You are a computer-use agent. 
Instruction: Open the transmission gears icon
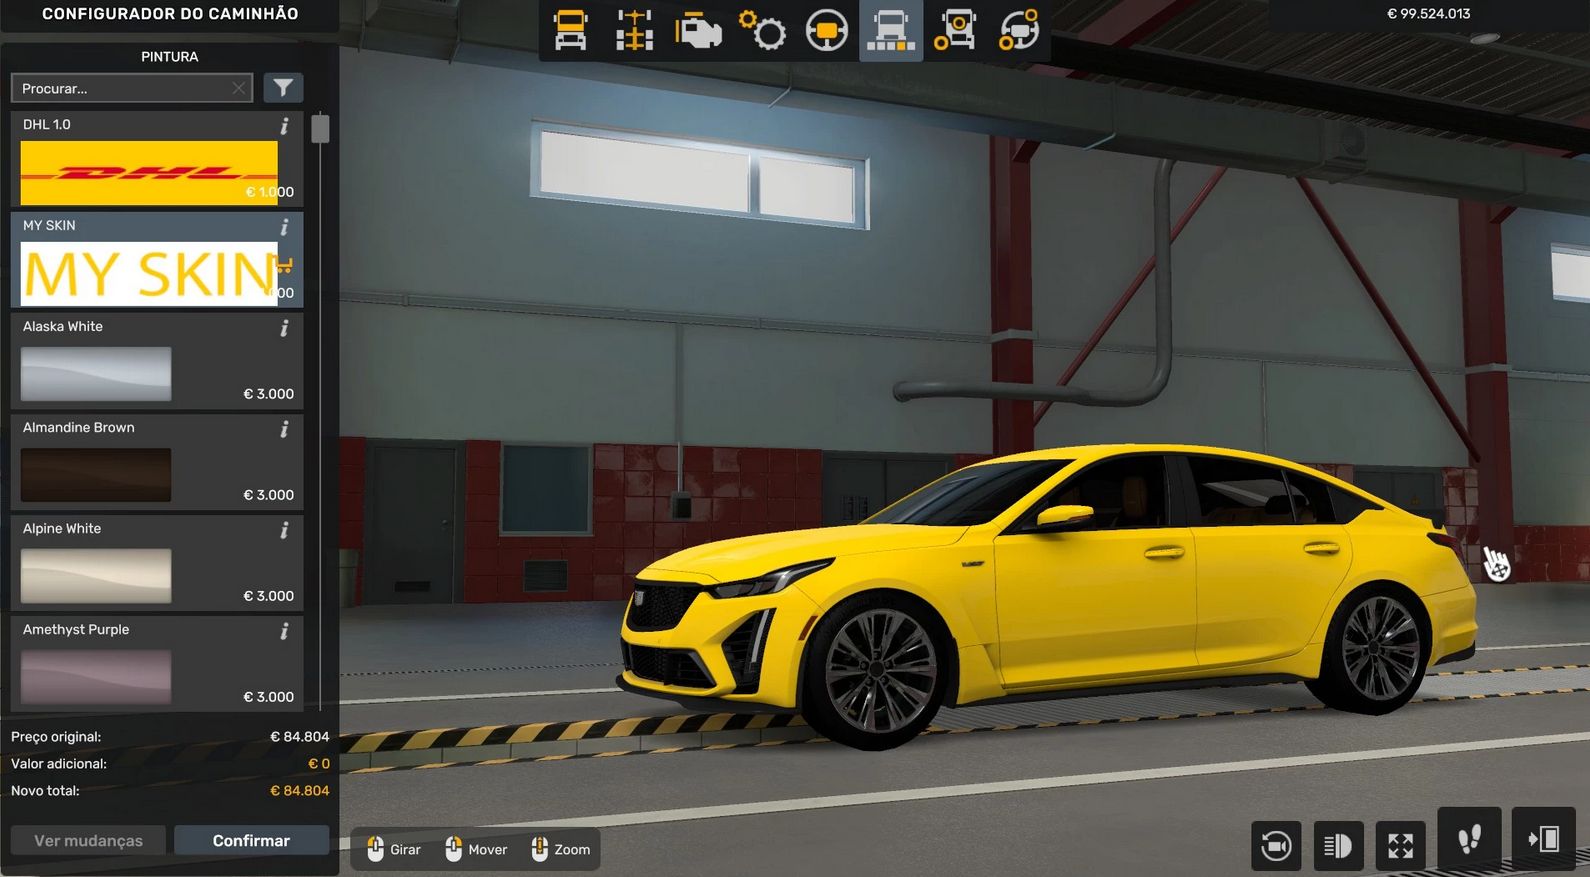[x=762, y=30]
